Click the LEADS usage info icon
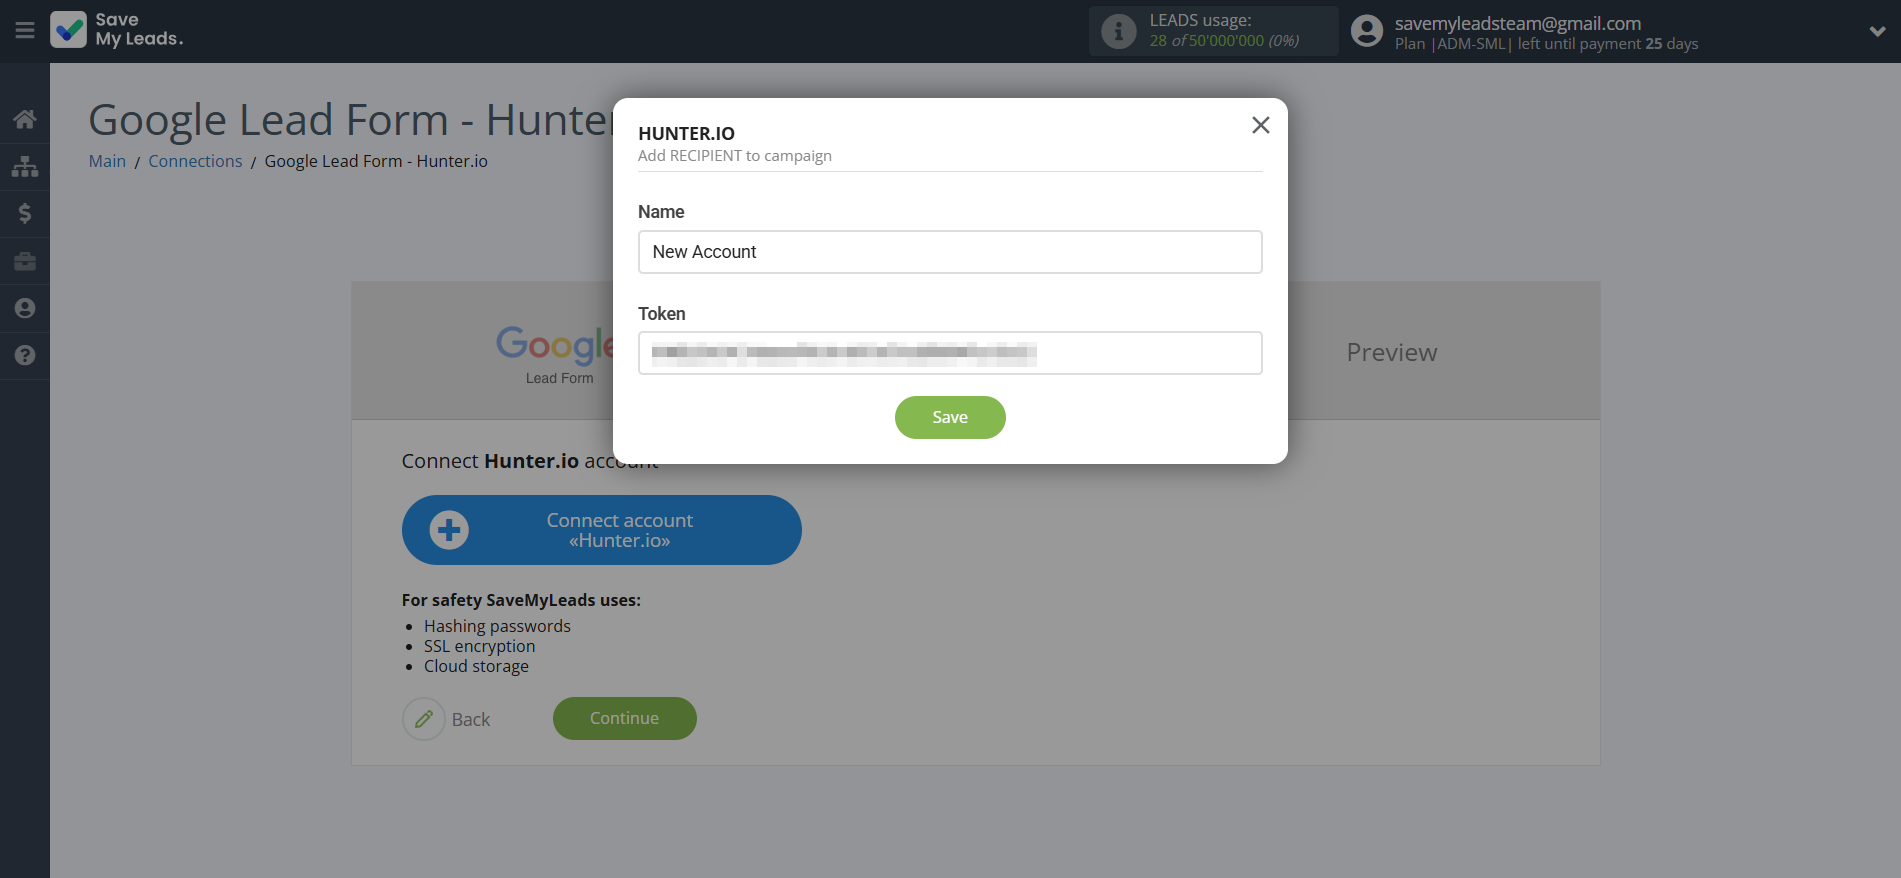Viewport: 1901px width, 878px height. [x=1118, y=31]
